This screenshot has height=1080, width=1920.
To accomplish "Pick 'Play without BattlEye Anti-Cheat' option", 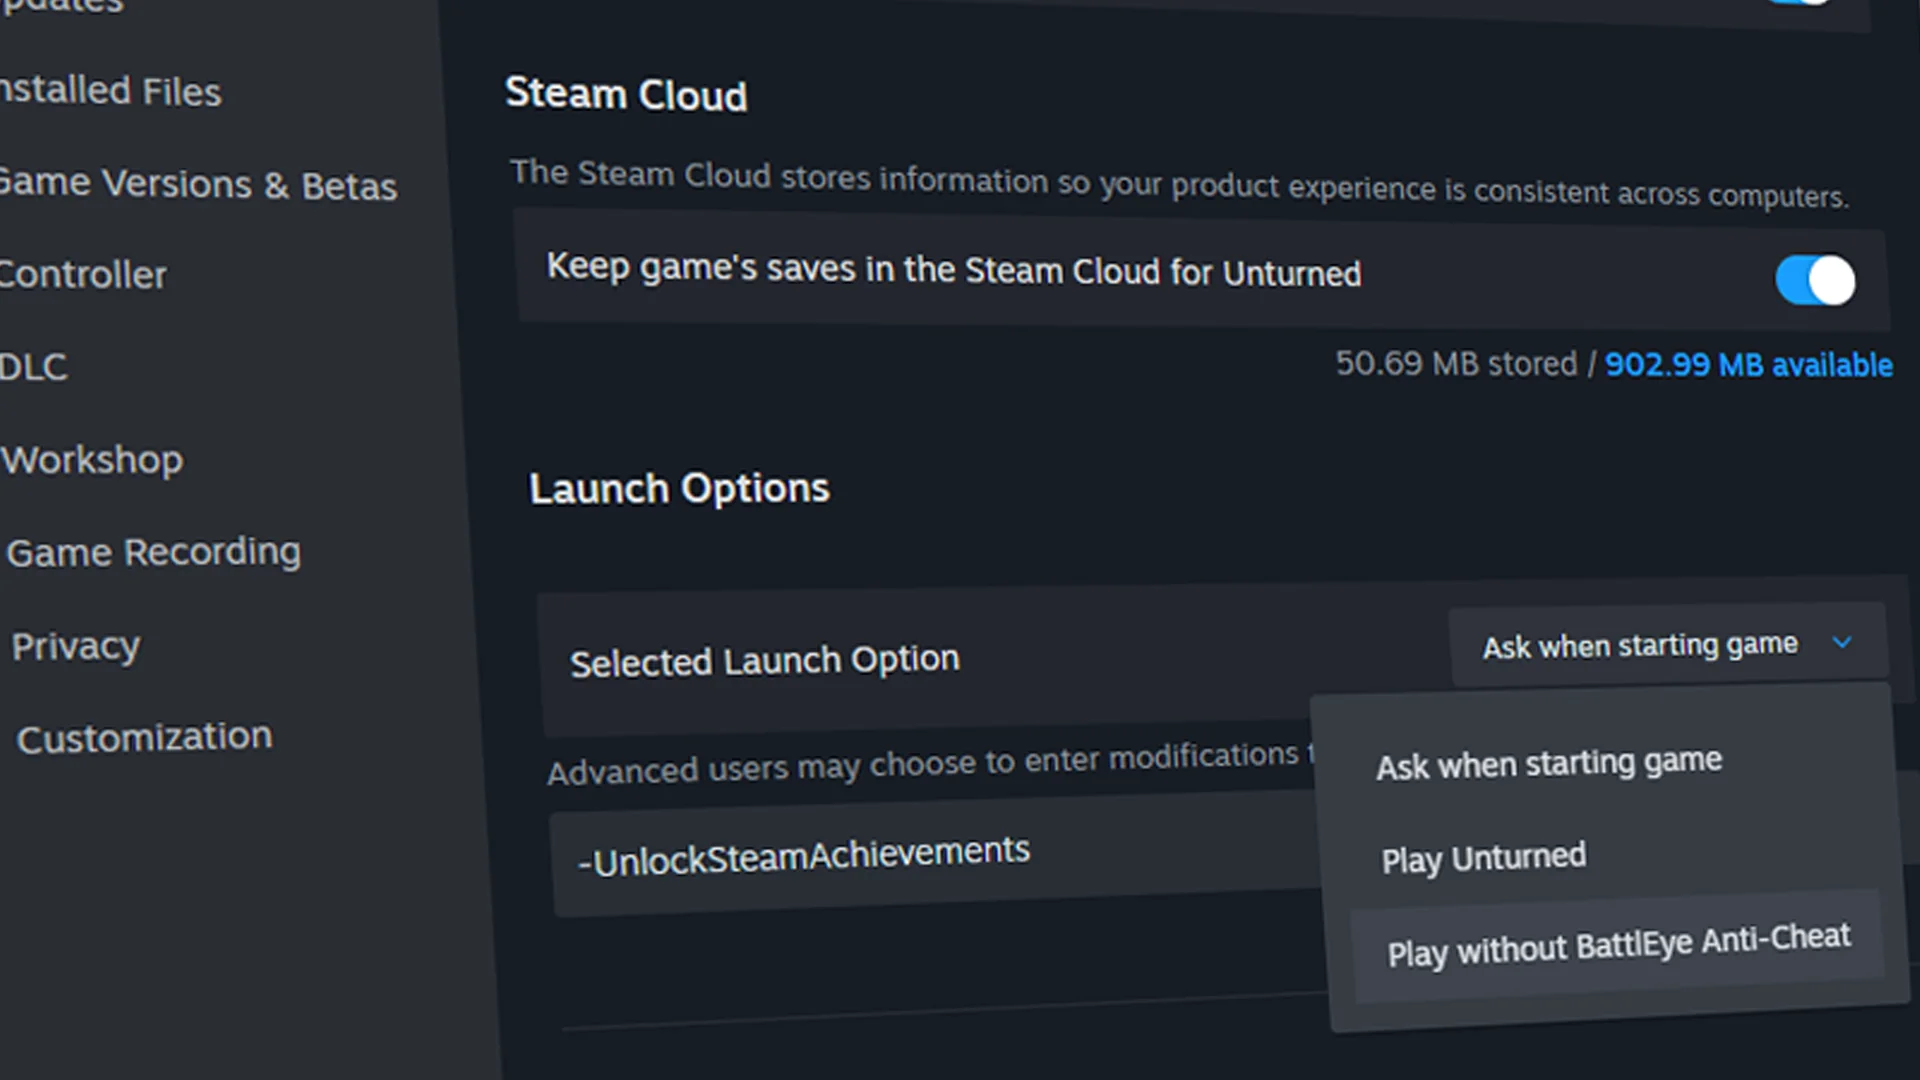I will point(1617,945).
